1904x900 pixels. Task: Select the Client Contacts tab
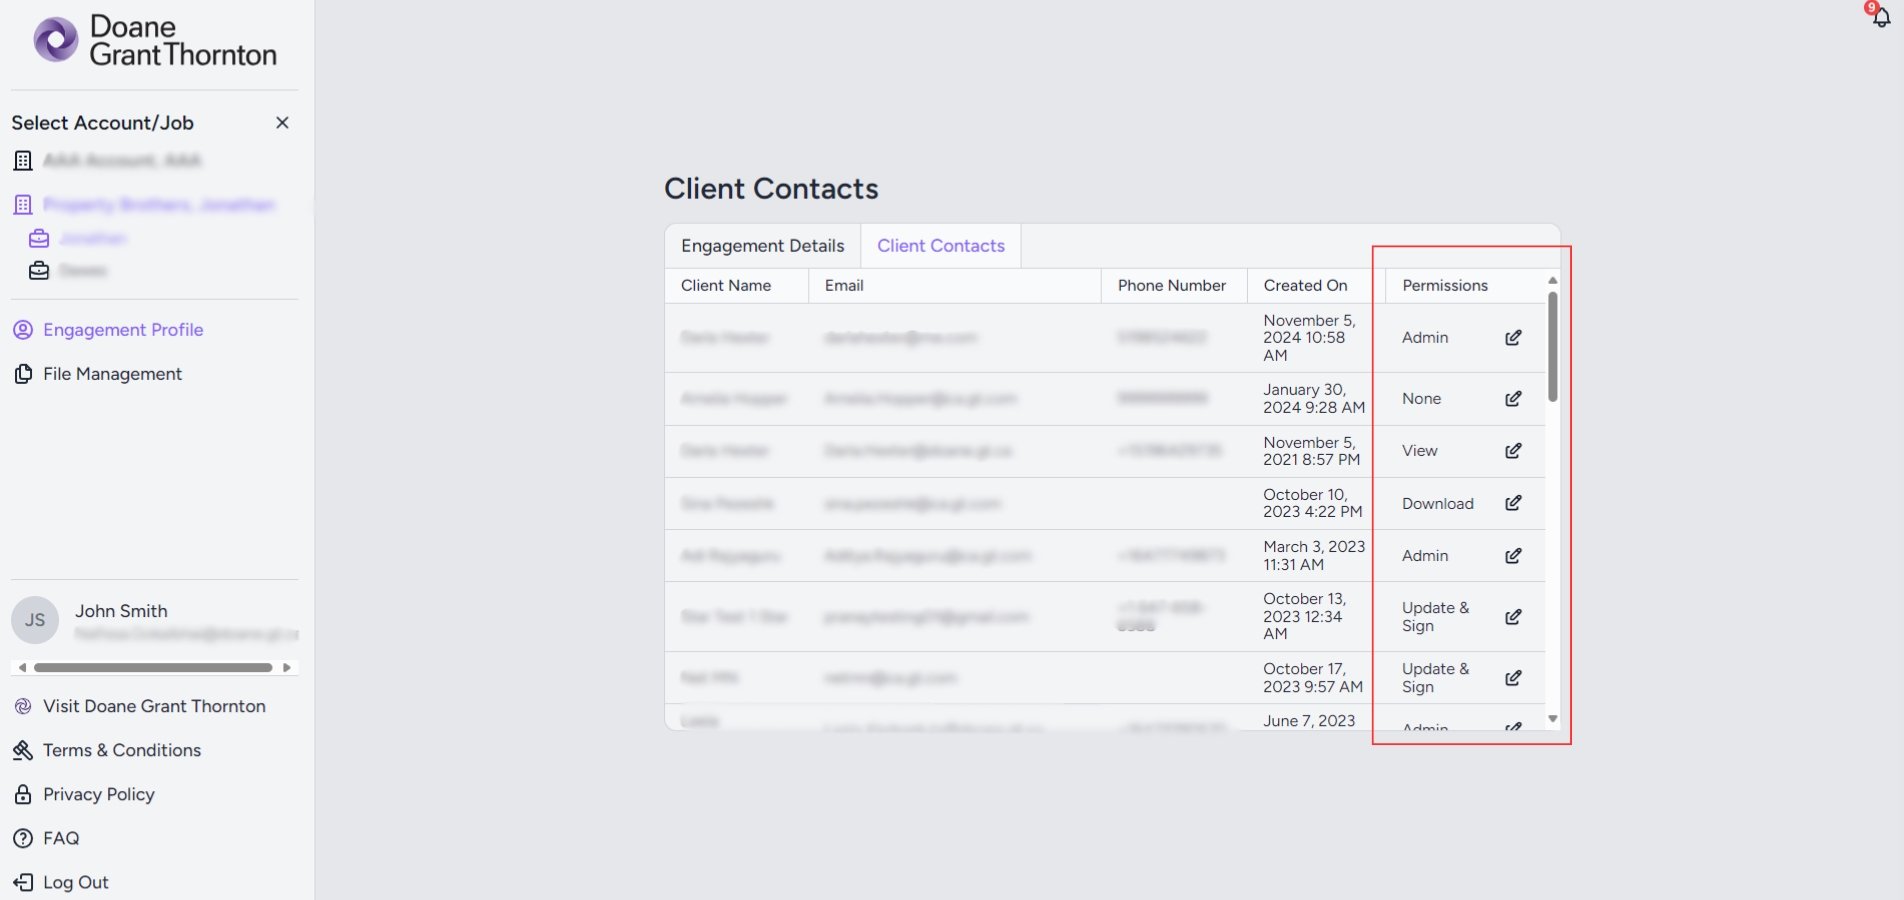pos(940,246)
